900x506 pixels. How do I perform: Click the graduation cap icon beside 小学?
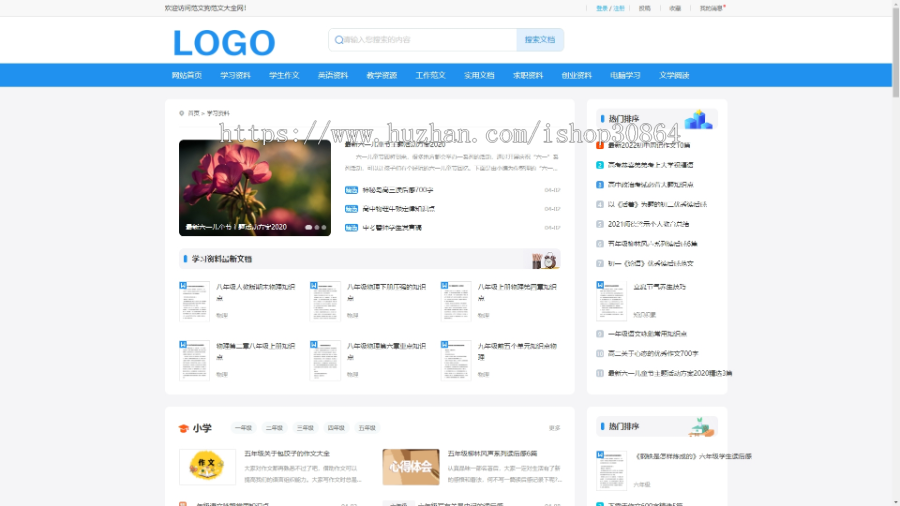pyautogui.click(x=184, y=429)
